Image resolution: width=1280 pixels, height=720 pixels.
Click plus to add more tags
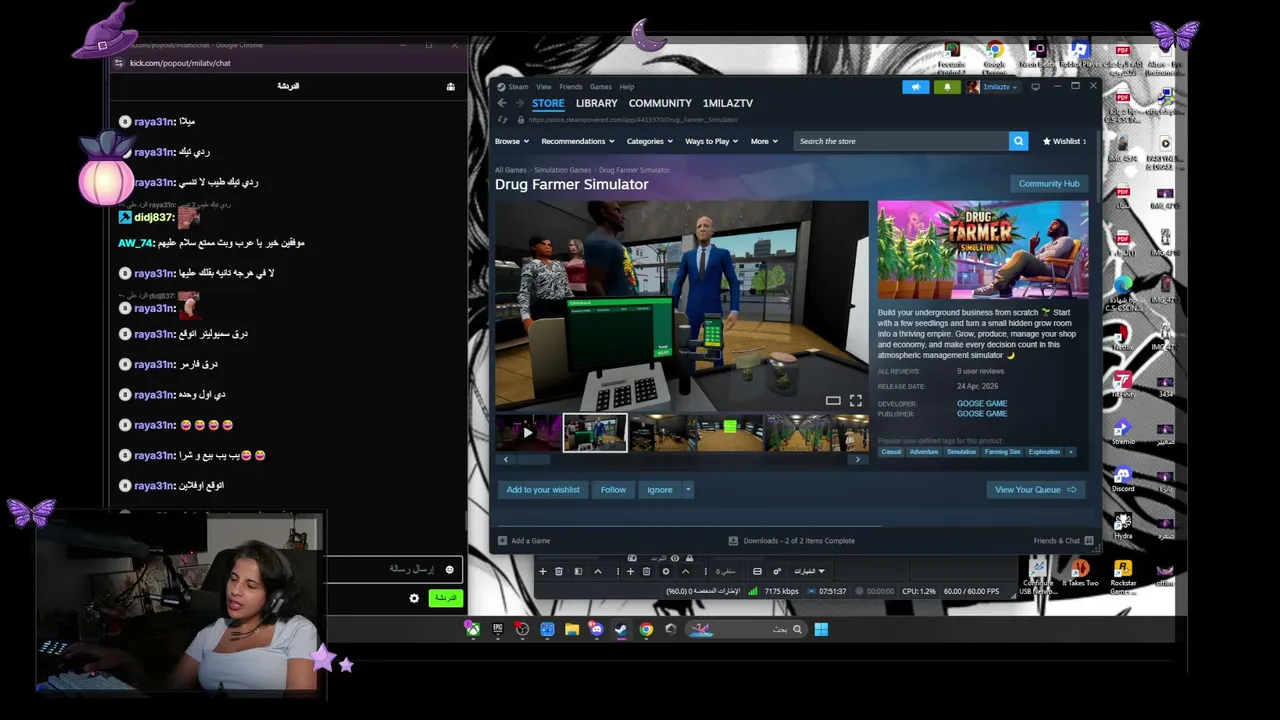click(x=1070, y=452)
